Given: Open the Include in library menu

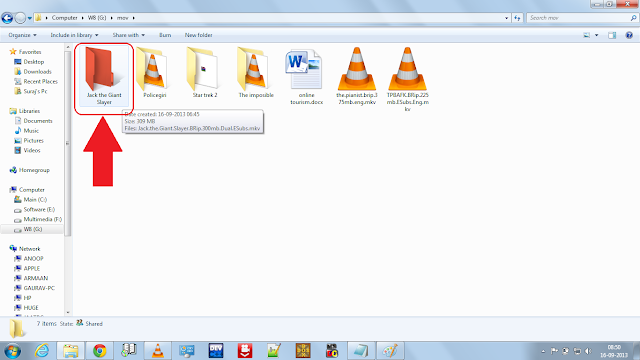Looking at the screenshot, I should coord(74,35).
